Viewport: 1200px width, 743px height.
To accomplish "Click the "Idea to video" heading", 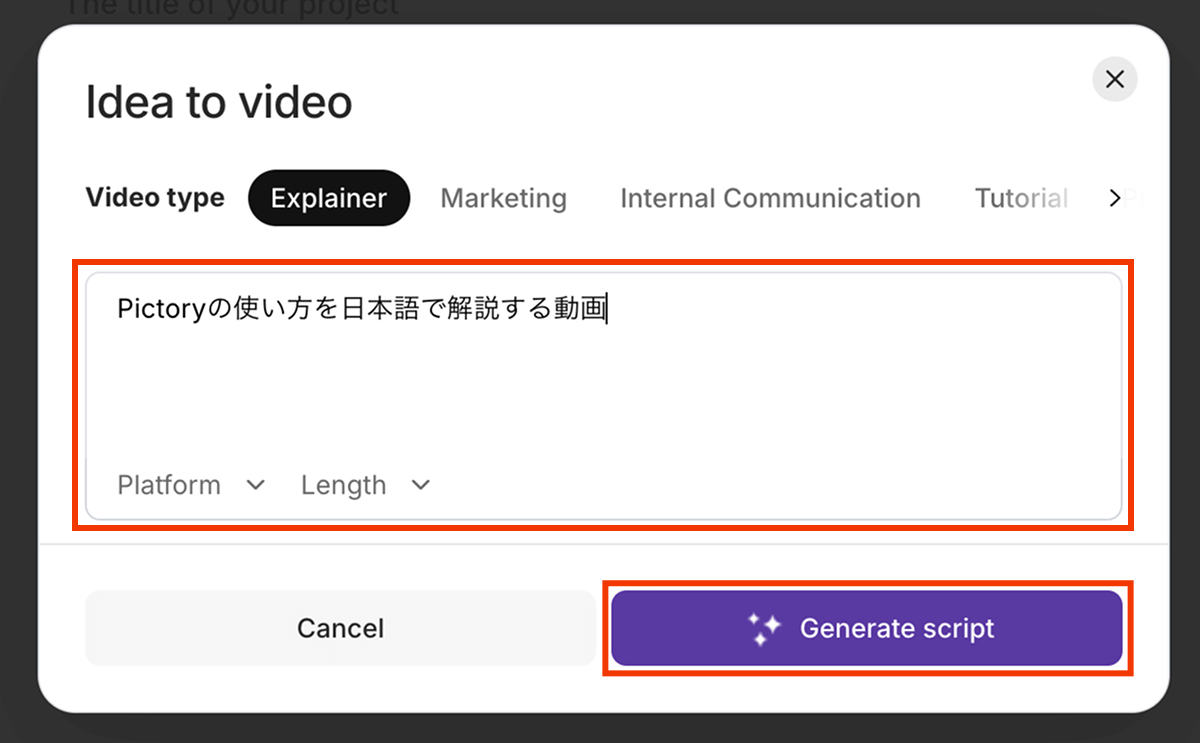I will 219,103.
